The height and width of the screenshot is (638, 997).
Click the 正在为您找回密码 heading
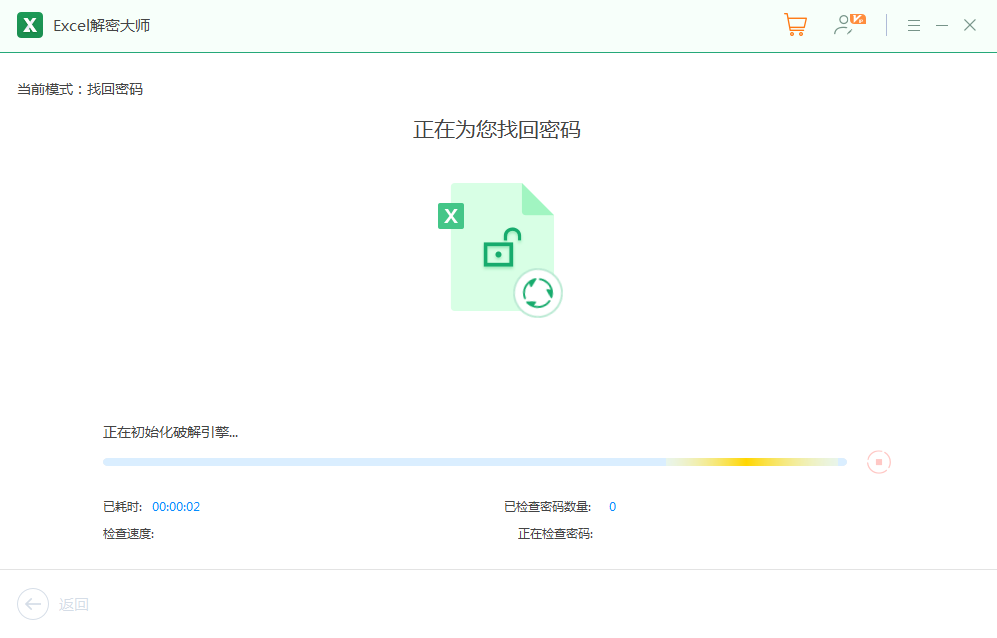(497, 130)
